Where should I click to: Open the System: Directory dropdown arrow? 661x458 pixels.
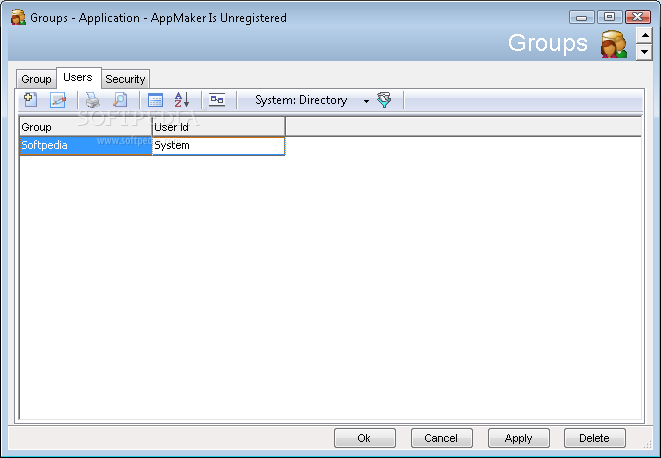tap(366, 101)
